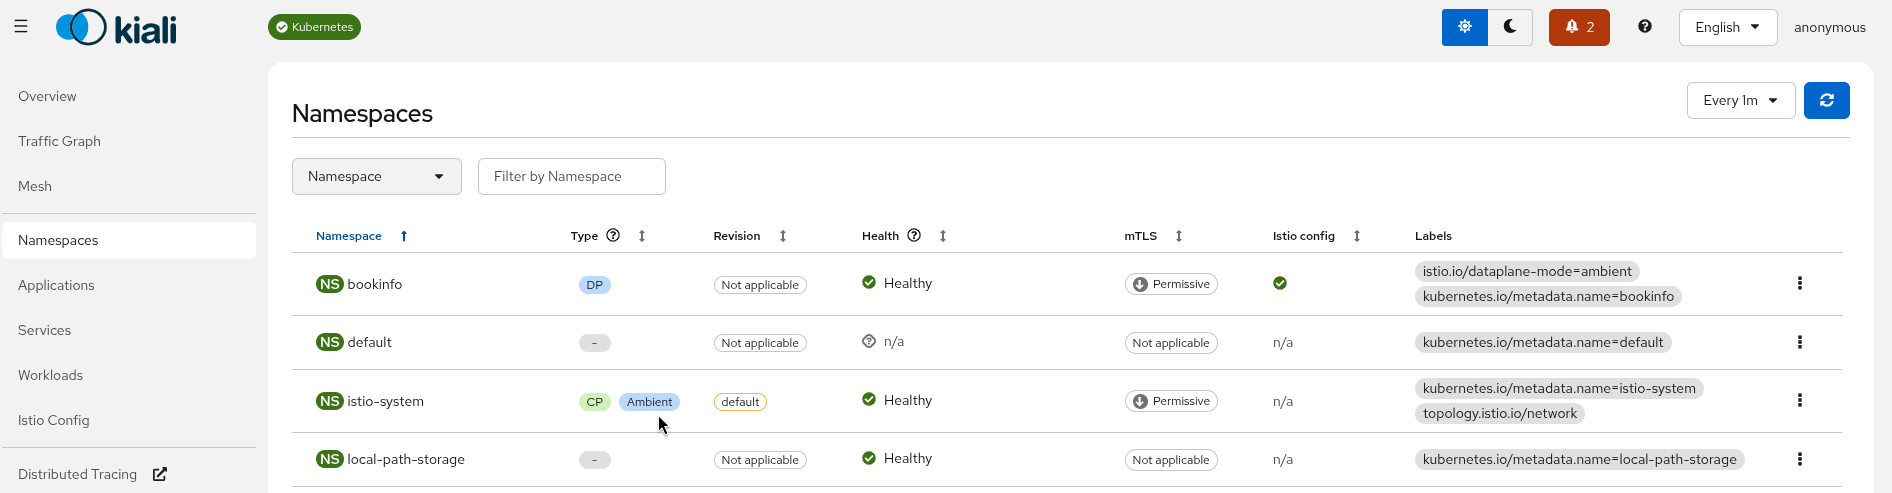The height and width of the screenshot is (493, 1892).
Task: Click the Type column help icon
Action: pos(613,236)
